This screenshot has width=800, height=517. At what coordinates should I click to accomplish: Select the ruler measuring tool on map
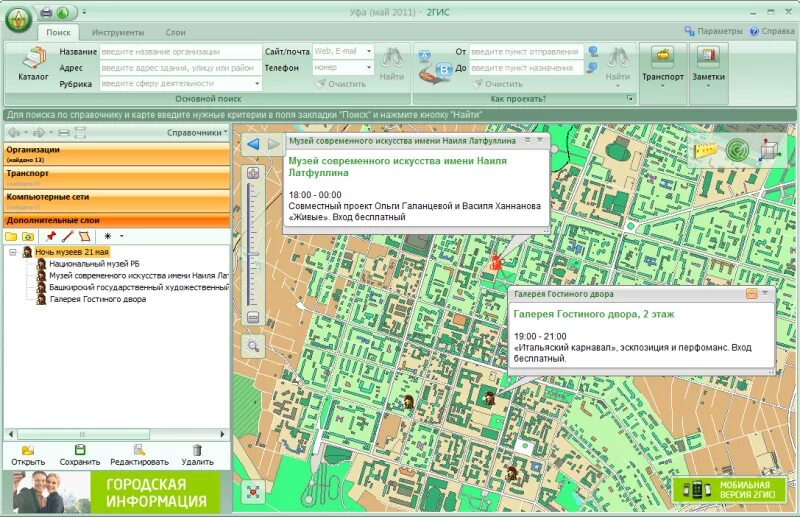[705, 150]
